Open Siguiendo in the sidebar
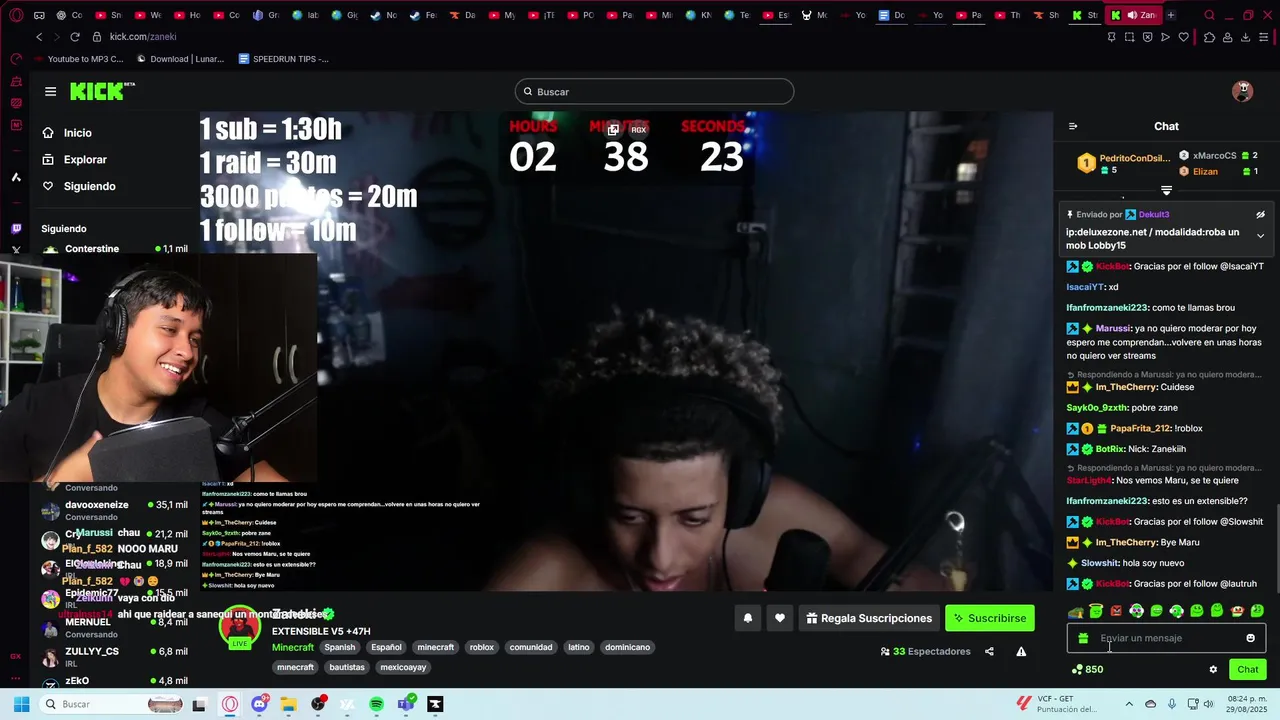 [x=89, y=187]
